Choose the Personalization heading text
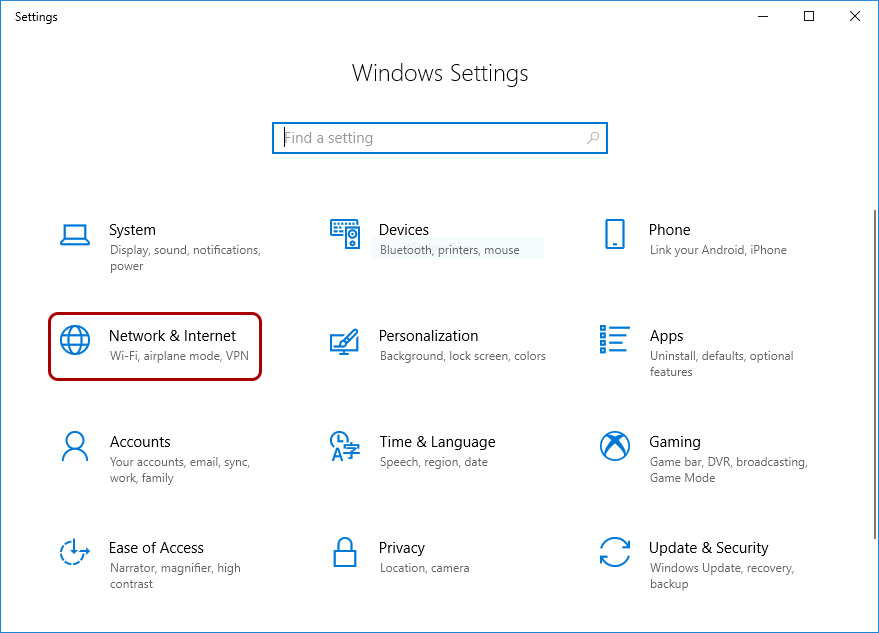This screenshot has width=879, height=633. click(x=428, y=336)
